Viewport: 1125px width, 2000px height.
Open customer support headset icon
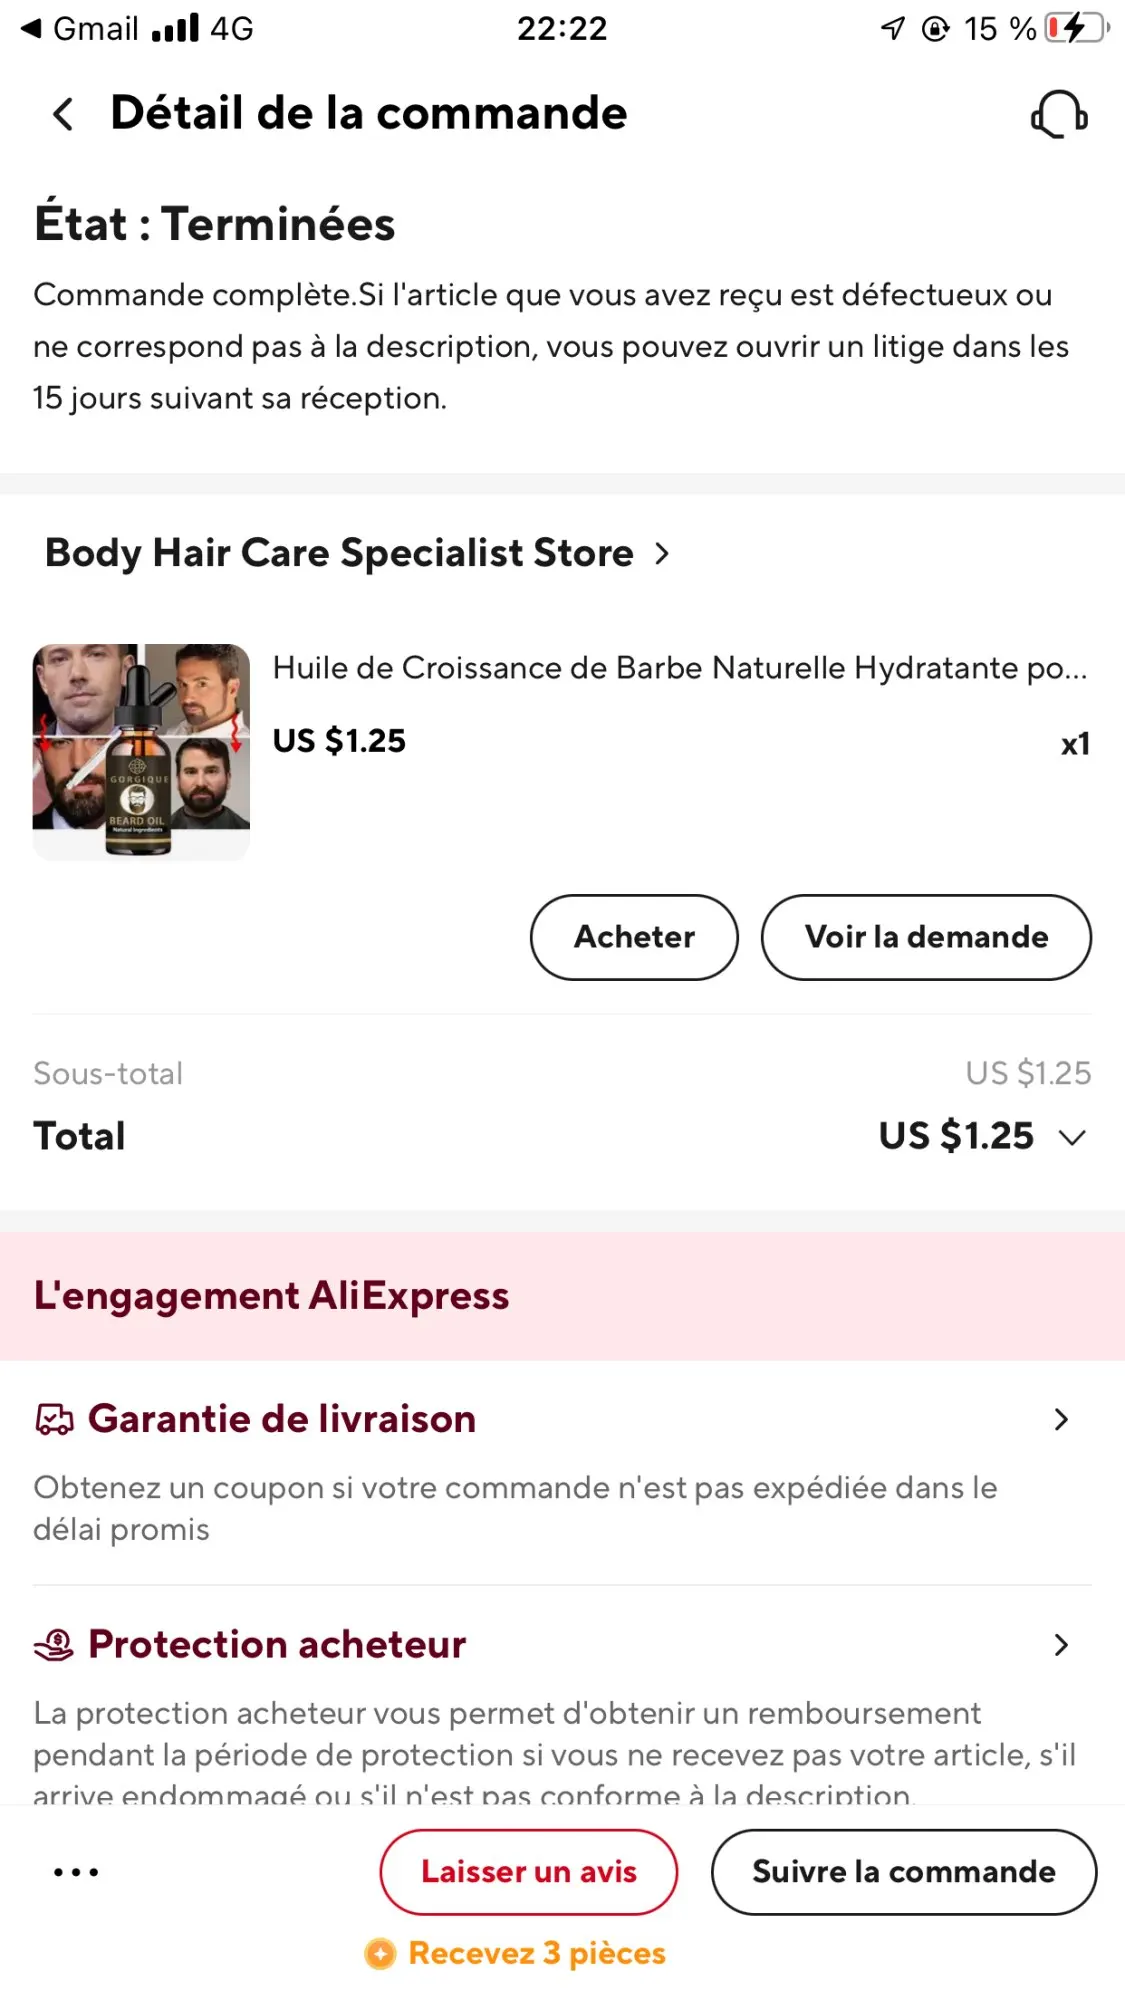click(1059, 114)
